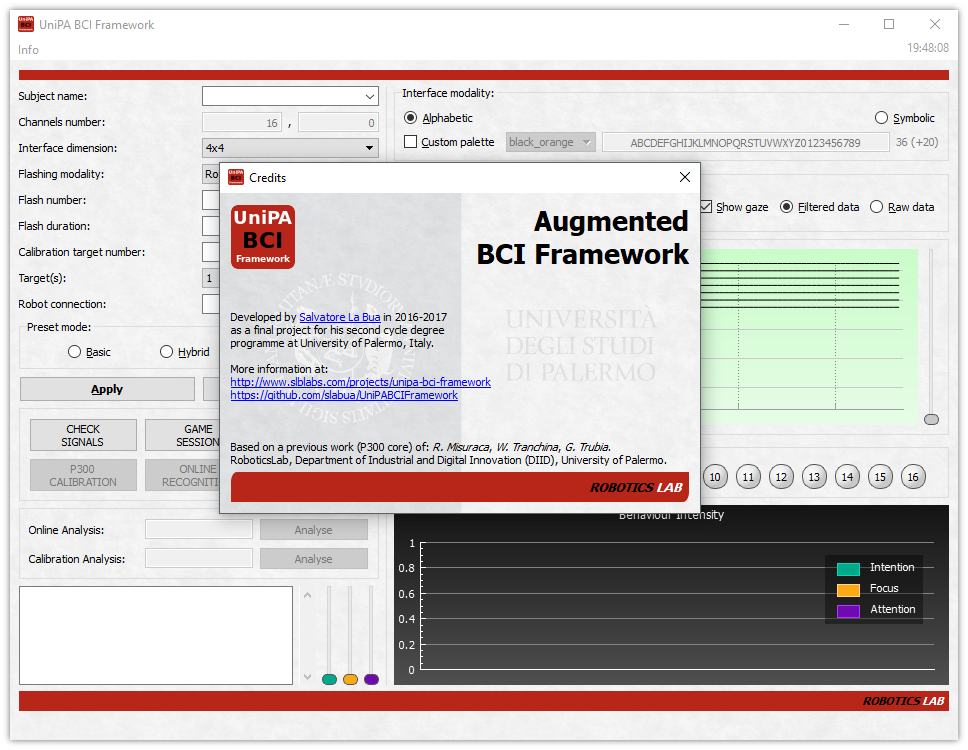The image size is (968, 750).
Task: Open the slblabs.com project page link
Action: (361, 382)
